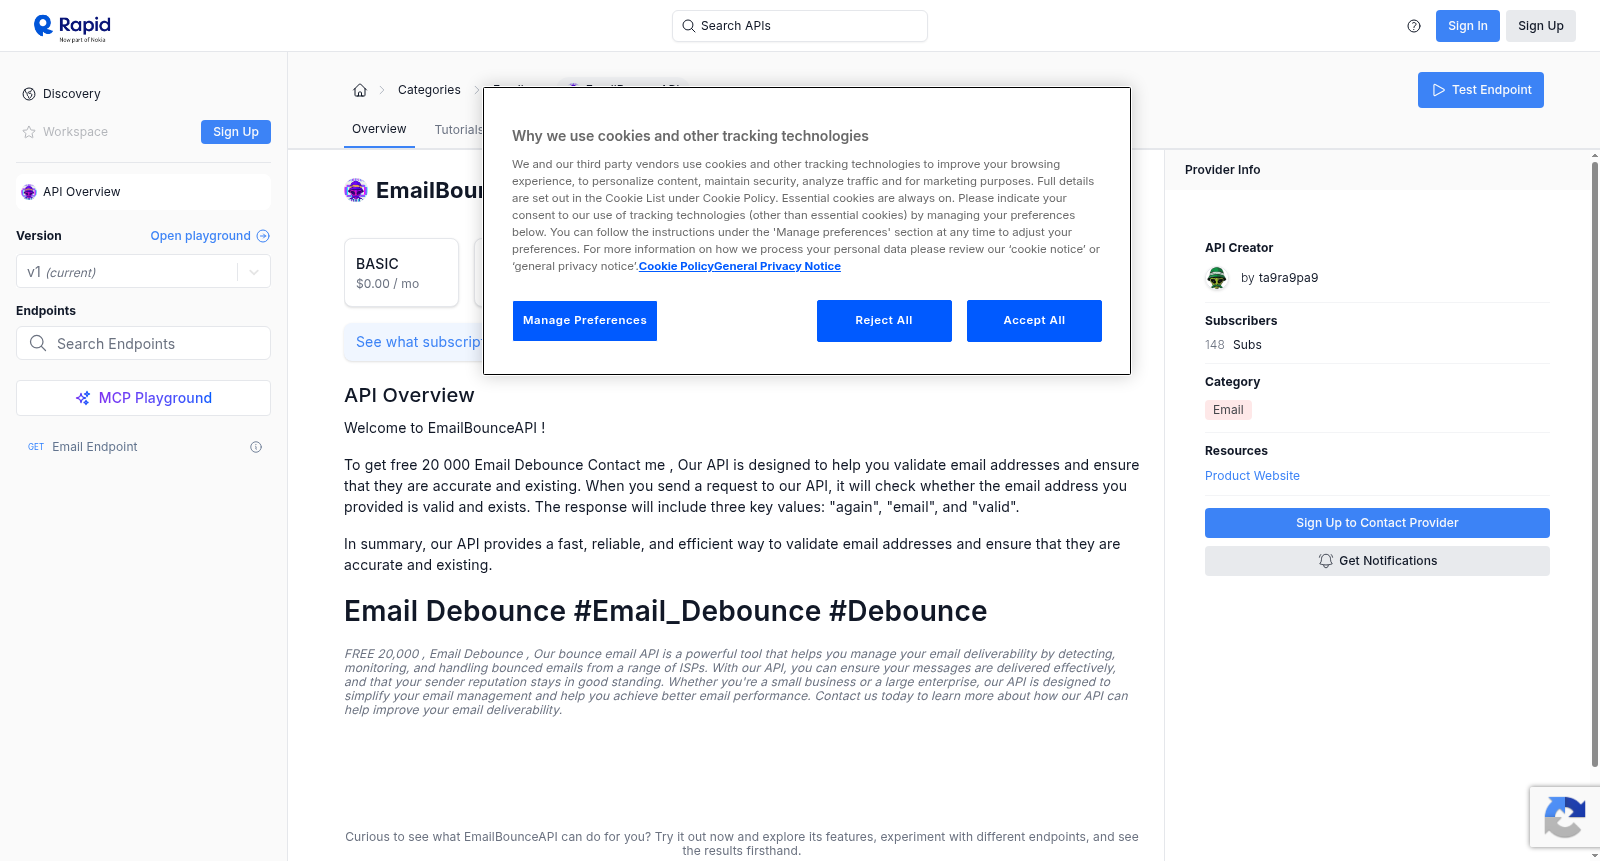Click the ta9ra9pa9 creator avatar
The width and height of the screenshot is (1600, 861).
pyautogui.click(x=1217, y=278)
